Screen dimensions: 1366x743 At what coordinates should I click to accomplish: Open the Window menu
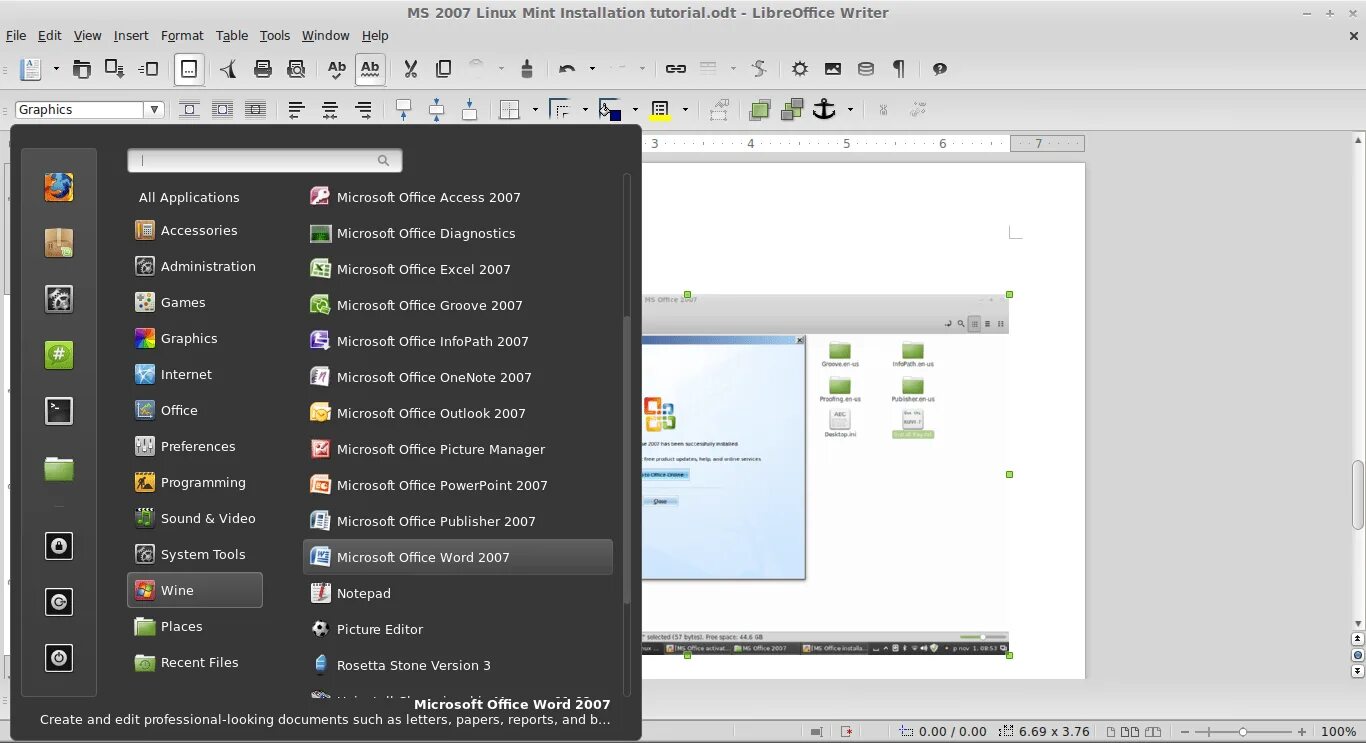pos(326,35)
